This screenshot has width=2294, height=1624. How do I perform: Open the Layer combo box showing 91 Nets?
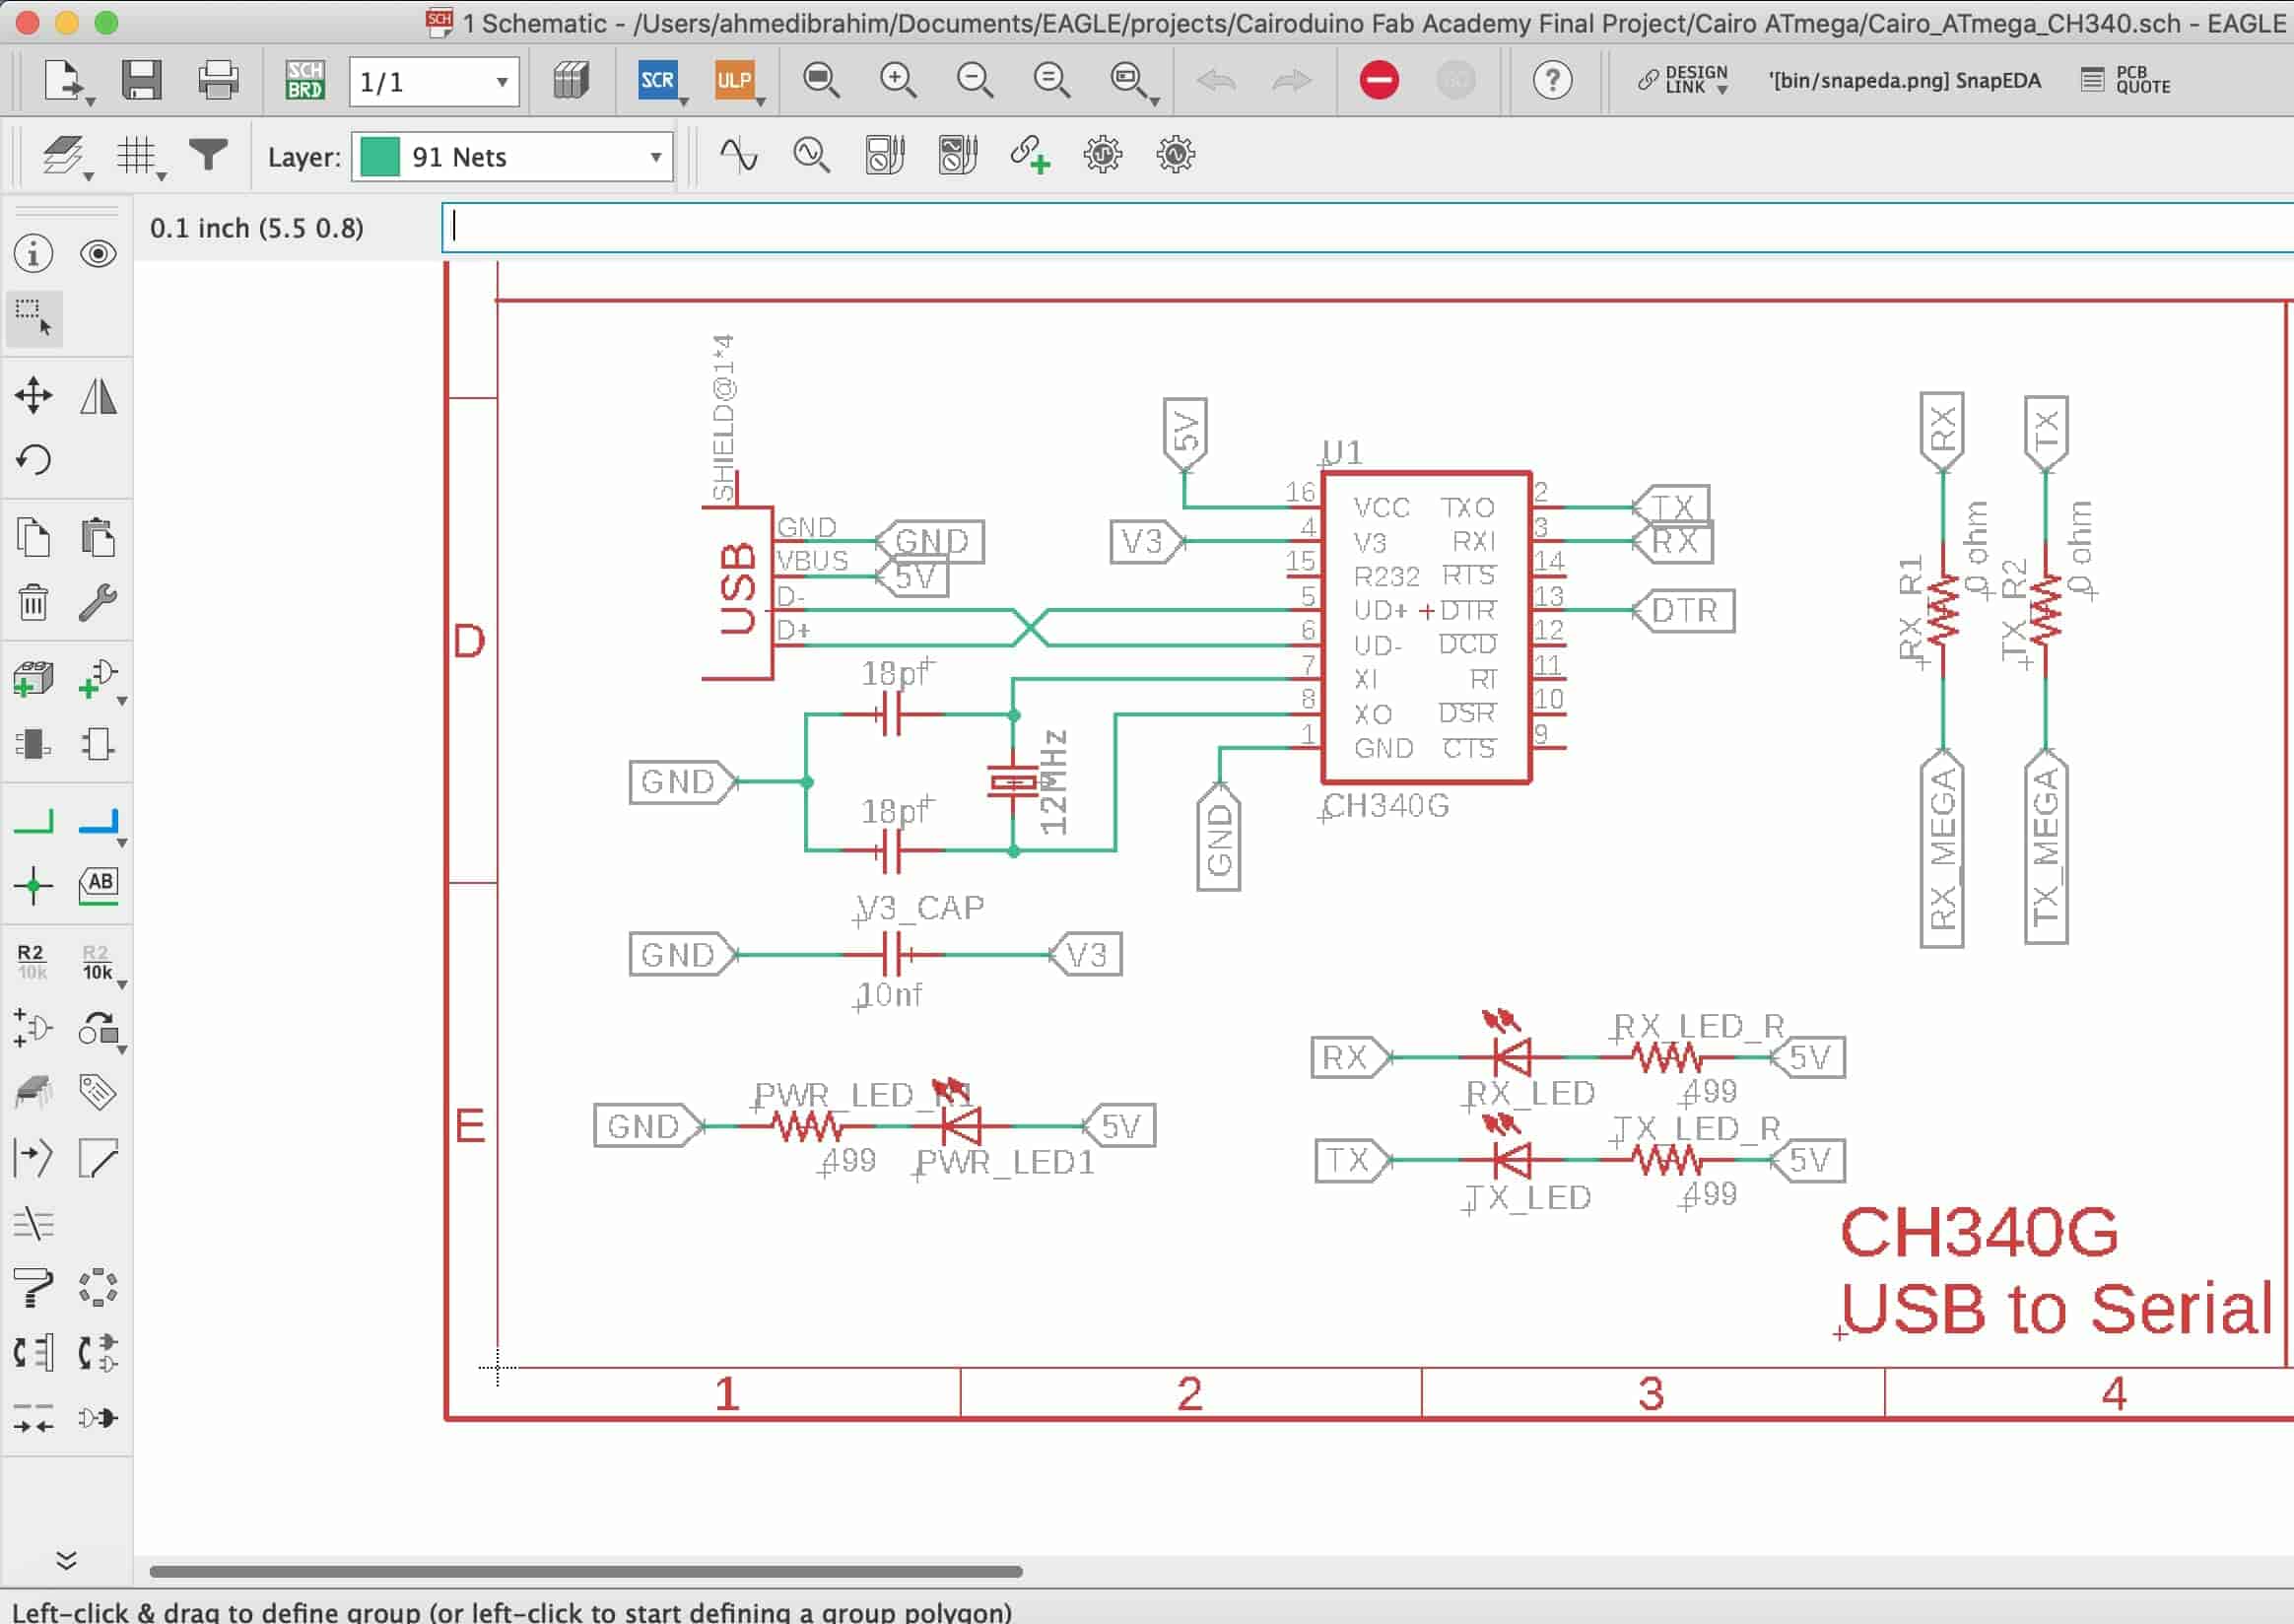pos(512,157)
